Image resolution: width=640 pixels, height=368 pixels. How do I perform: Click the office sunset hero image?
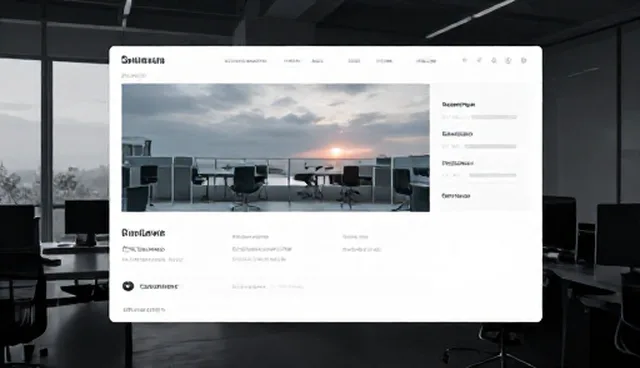tap(276, 148)
